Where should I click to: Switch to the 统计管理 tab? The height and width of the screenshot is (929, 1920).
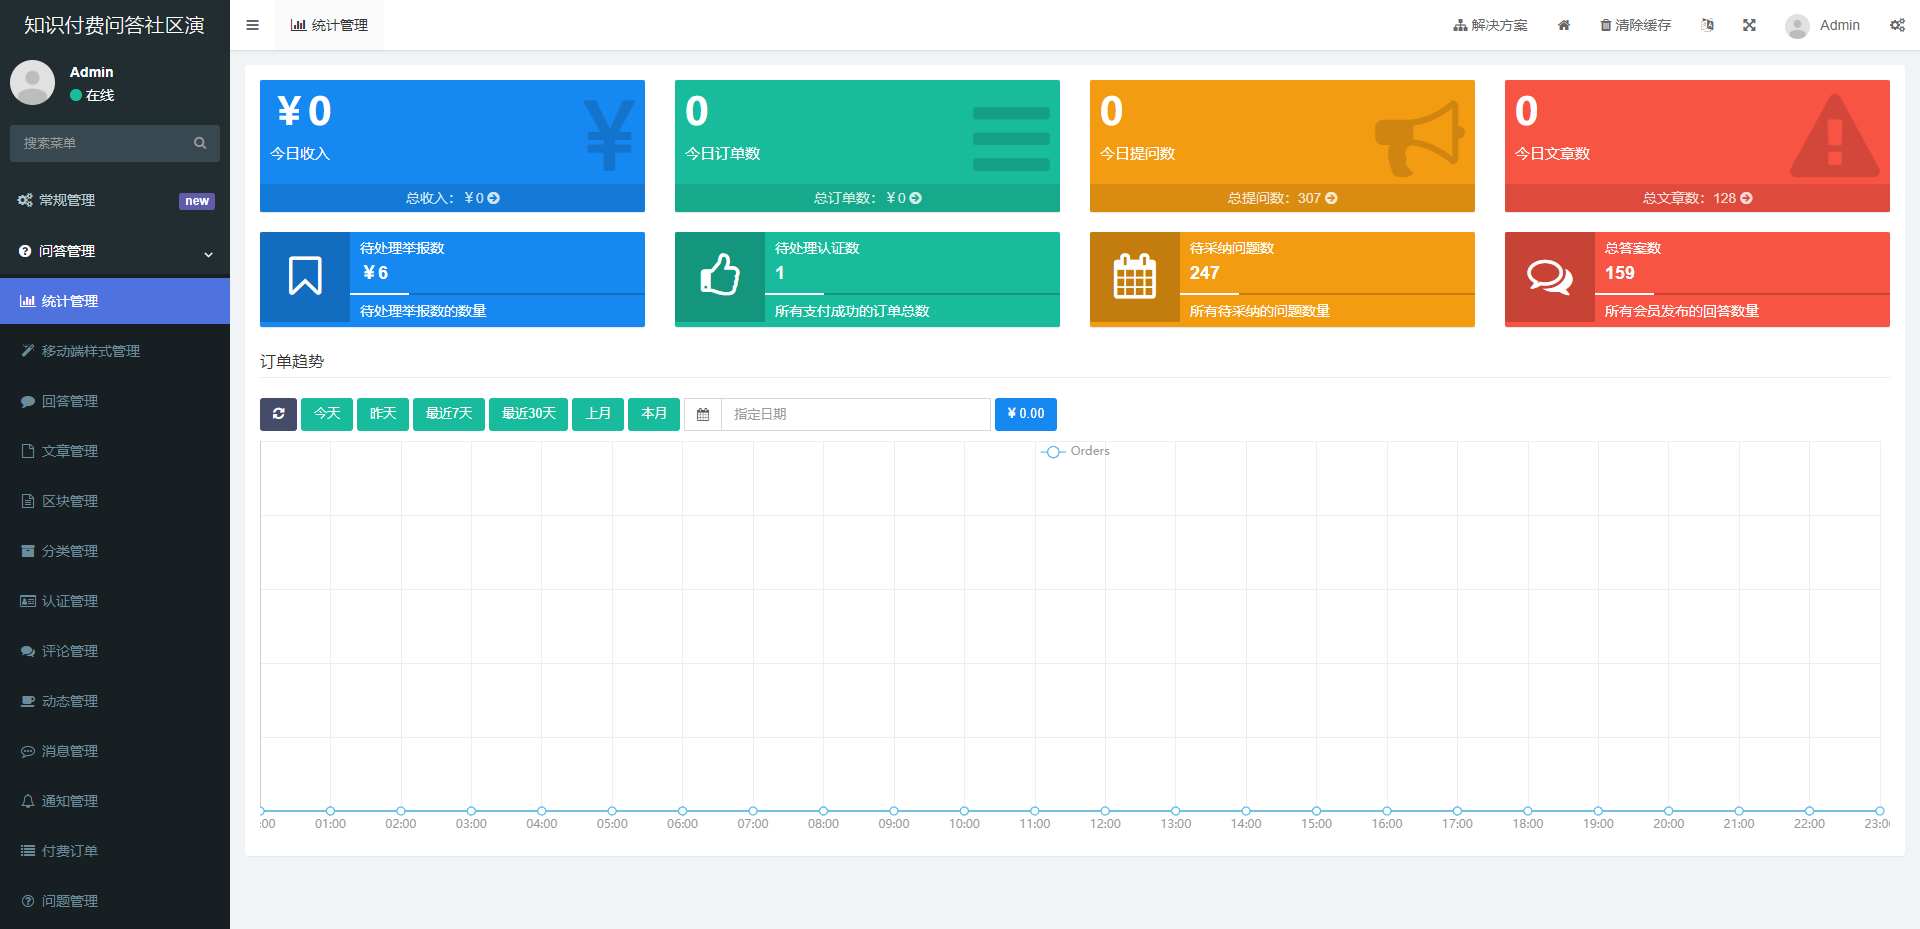coord(330,25)
